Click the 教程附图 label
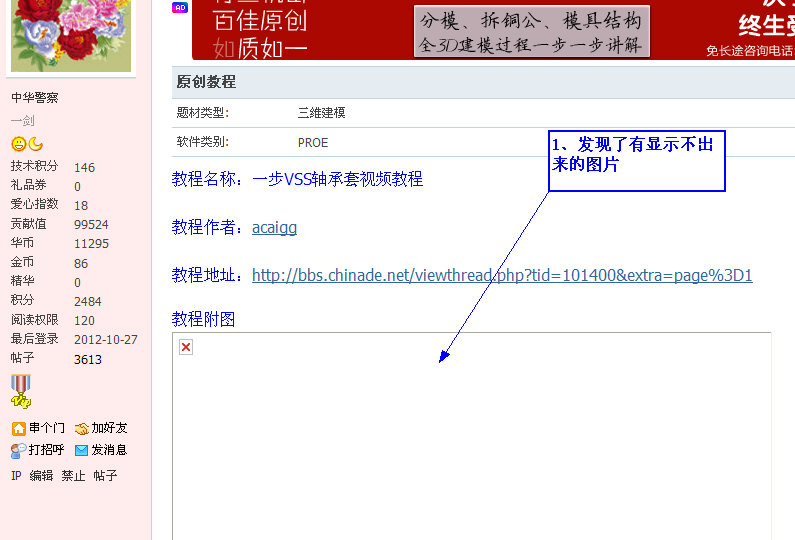The image size is (795, 540). pyautogui.click(x=203, y=319)
